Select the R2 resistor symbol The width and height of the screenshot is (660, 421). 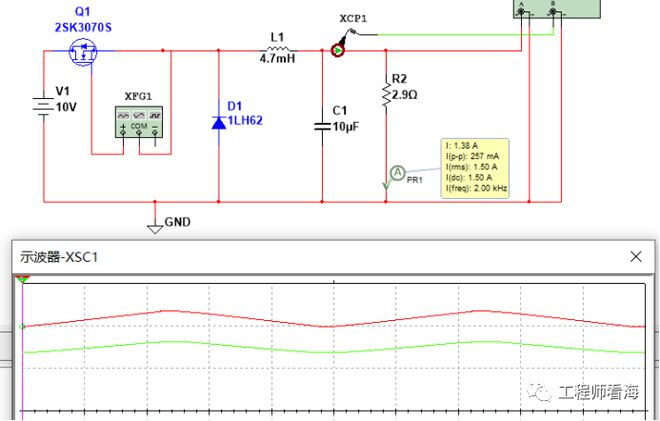[x=386, y=95]
